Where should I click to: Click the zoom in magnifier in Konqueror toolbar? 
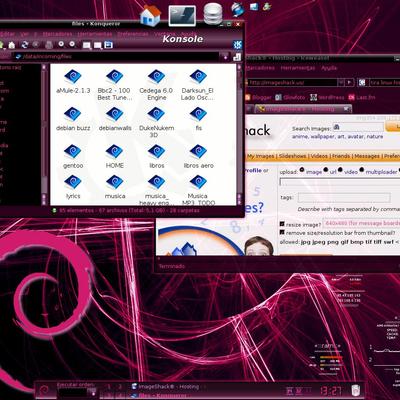(x=61, y=44)
